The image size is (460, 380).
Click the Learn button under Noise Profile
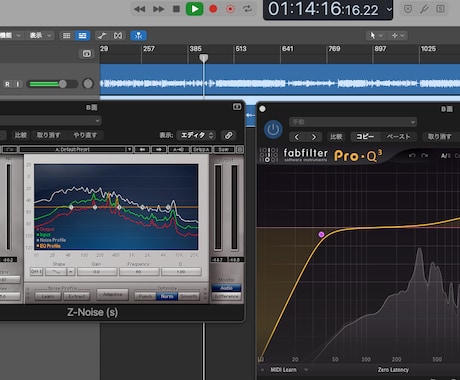pos(48,296)
